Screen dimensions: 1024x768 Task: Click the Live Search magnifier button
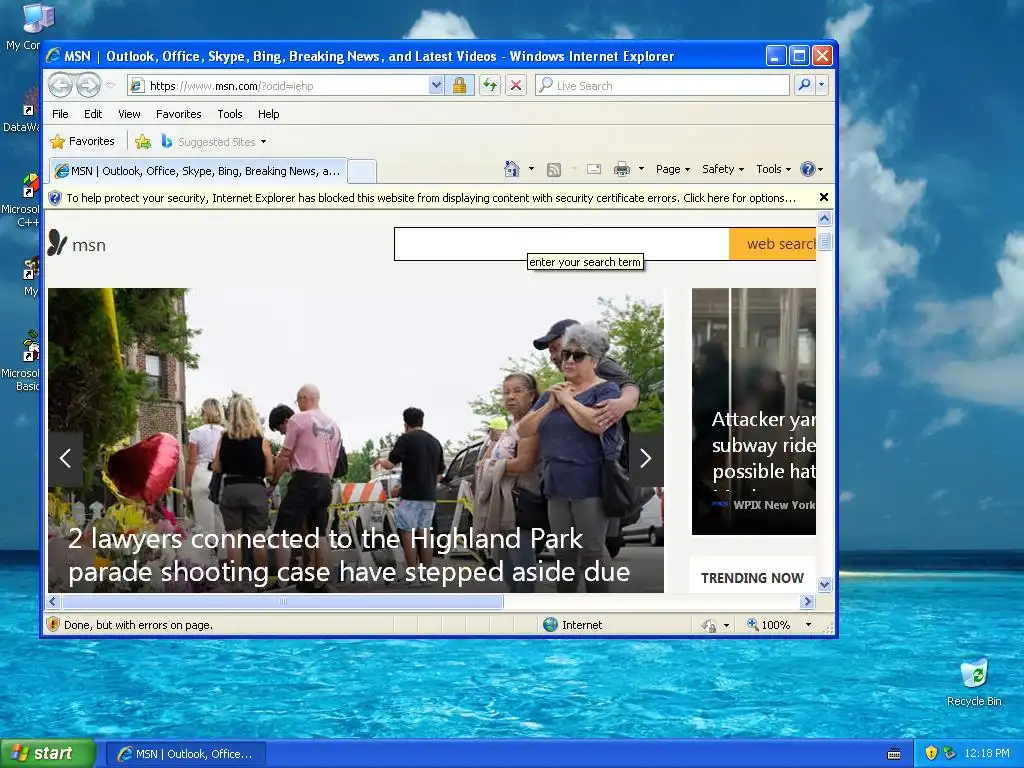(x=805, y=85)
